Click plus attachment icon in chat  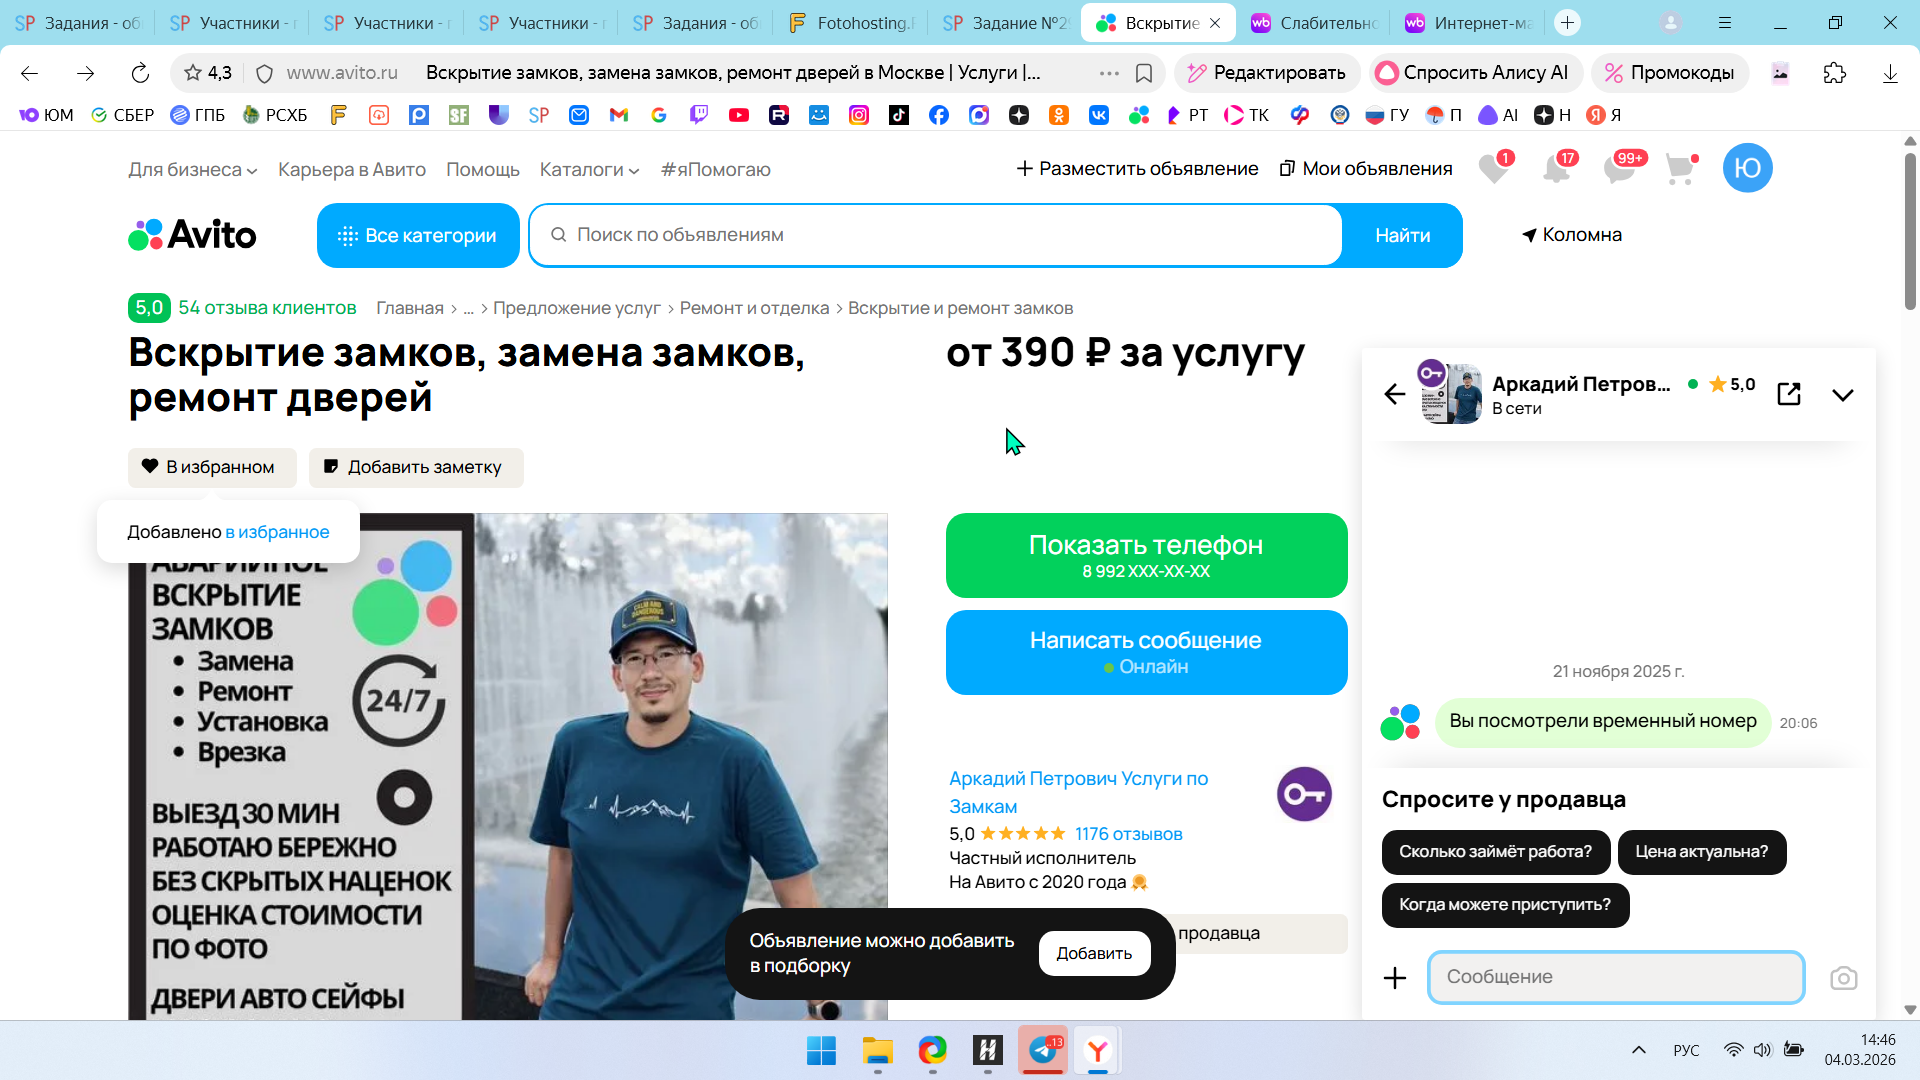pos(1394,978)
